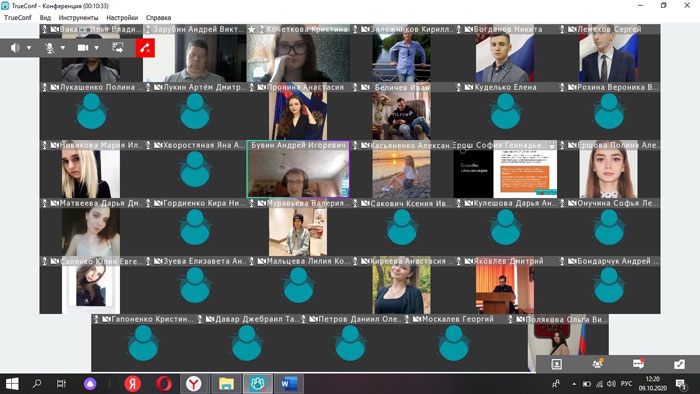This screenshot has height=394, width=700.
Task: Click the fullscreen expand icon bottom right
Action: point(679,364)
